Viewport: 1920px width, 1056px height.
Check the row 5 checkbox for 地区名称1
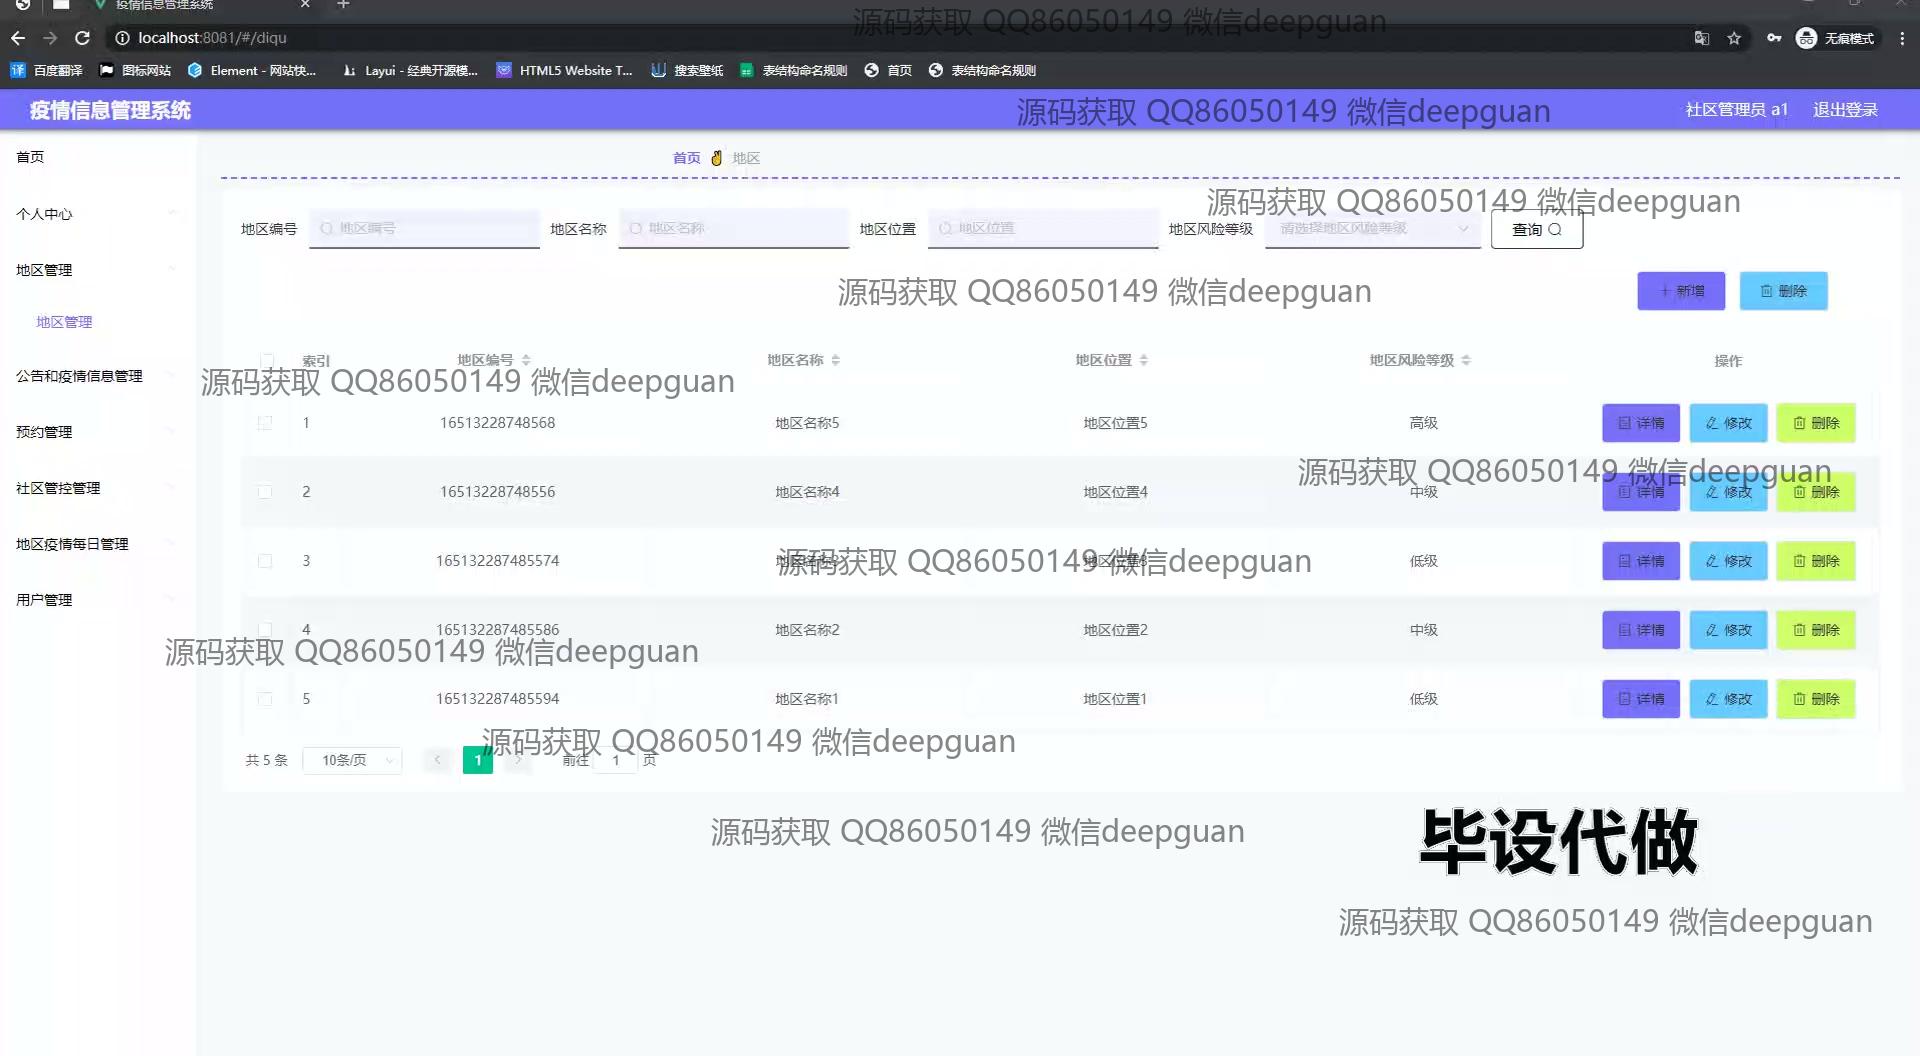[x=265, y=699]
